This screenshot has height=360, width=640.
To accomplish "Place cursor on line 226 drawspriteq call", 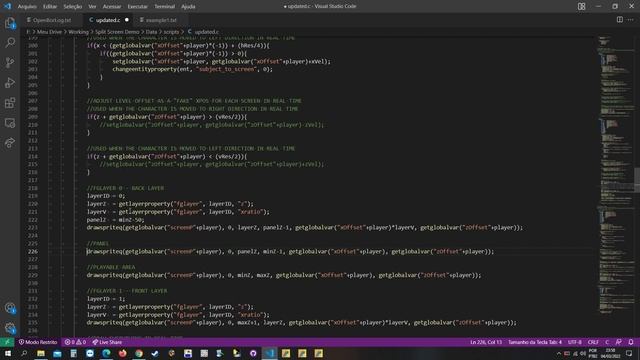I will pyautogui.click(x=290, y=252).
